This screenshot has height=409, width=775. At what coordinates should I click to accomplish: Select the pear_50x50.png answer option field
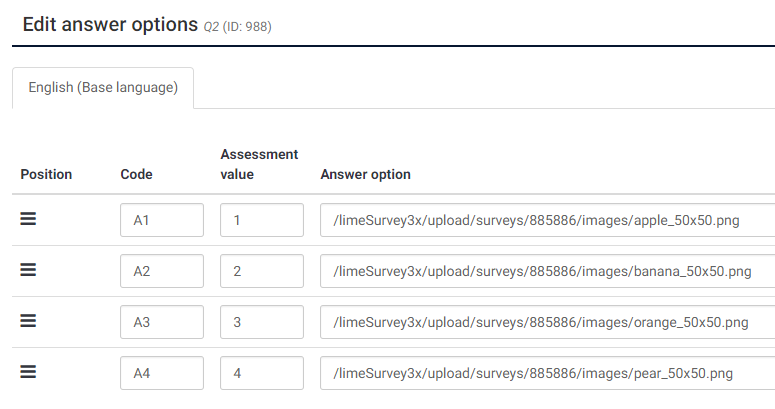click(547, 373)
